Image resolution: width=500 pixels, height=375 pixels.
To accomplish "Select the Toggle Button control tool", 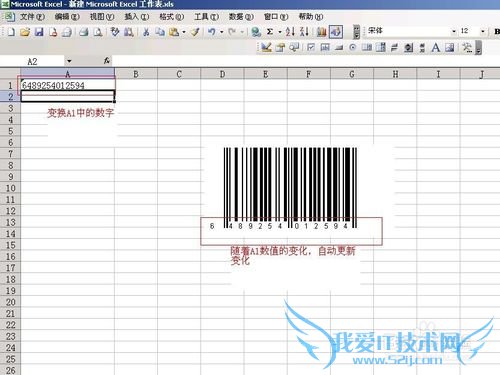I will 394,48.
